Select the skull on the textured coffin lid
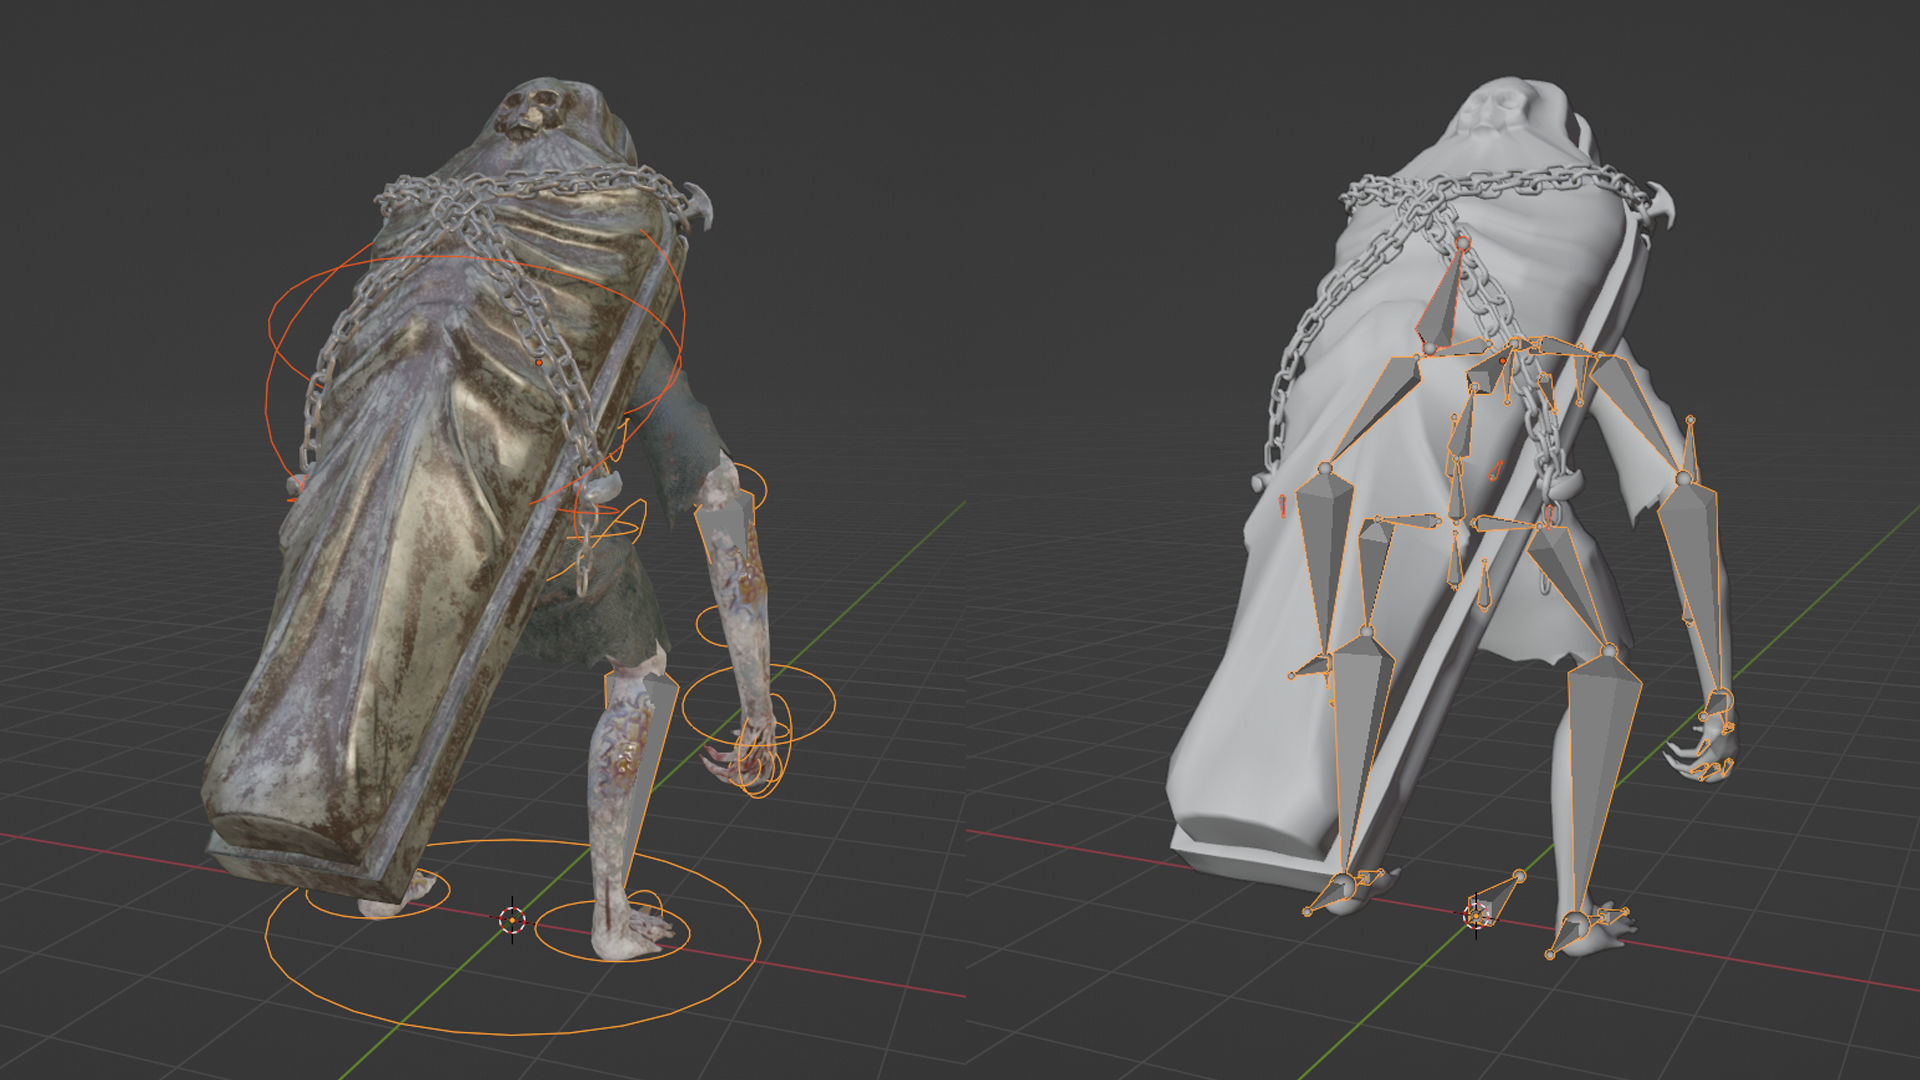 [x=529, y=114]
